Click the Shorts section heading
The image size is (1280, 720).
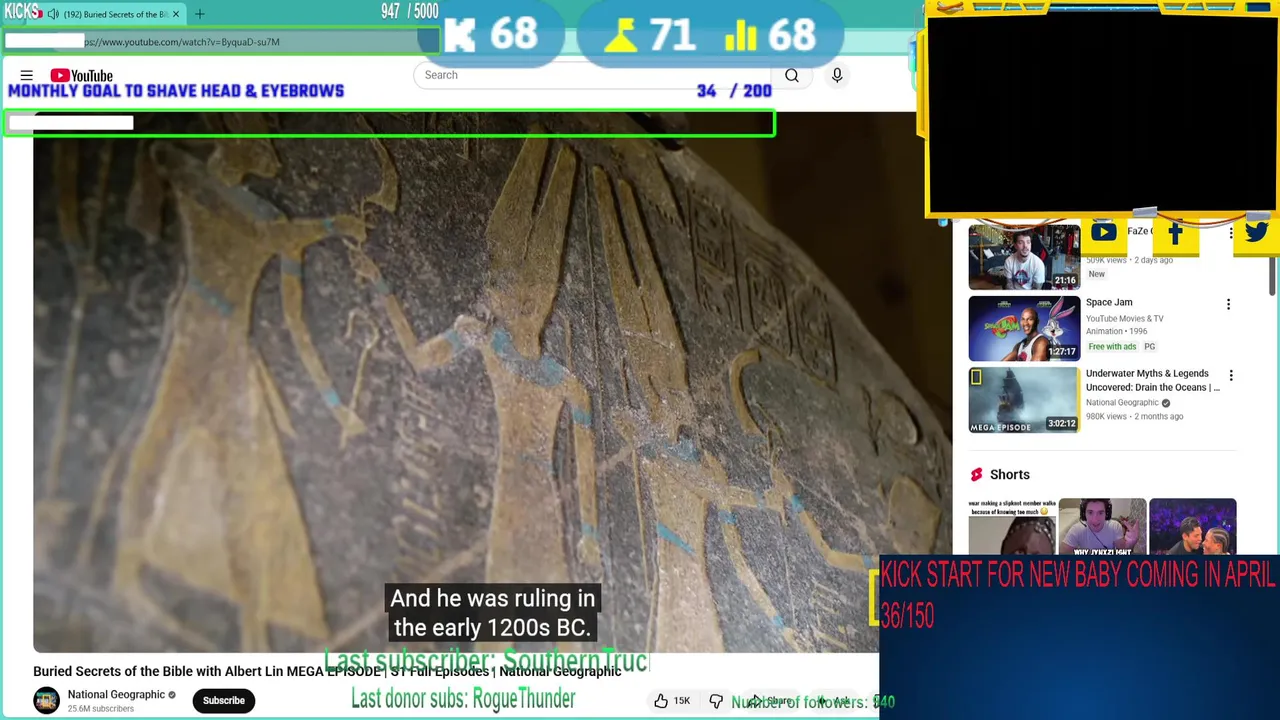coord(1009,475)
